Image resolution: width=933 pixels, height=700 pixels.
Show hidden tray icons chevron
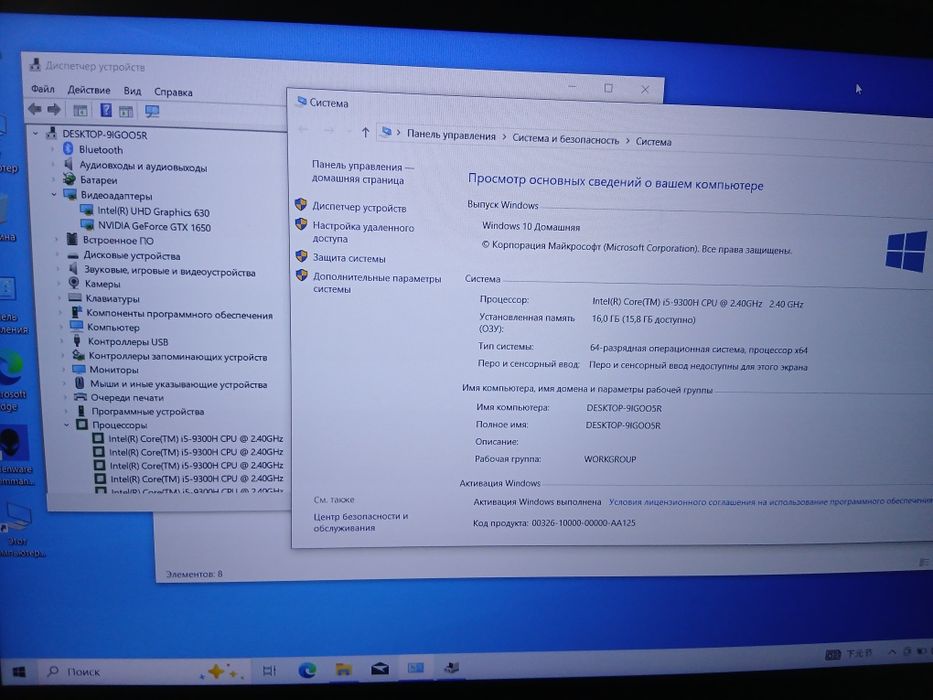coord(892,652)
